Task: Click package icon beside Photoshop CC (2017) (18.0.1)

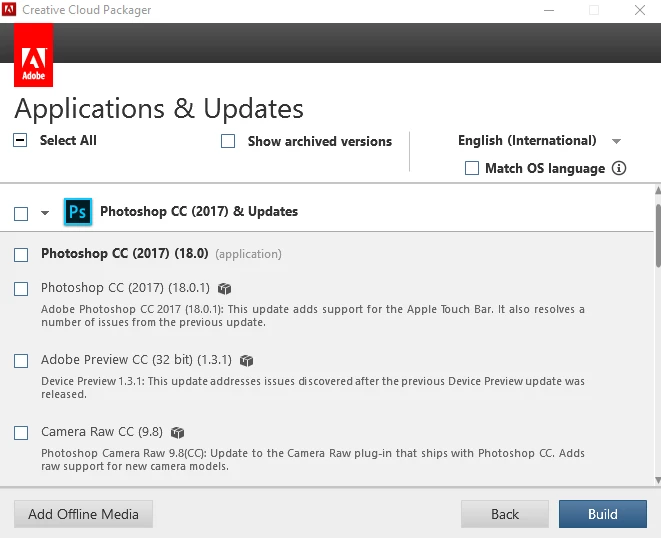Action: point(224,289)
